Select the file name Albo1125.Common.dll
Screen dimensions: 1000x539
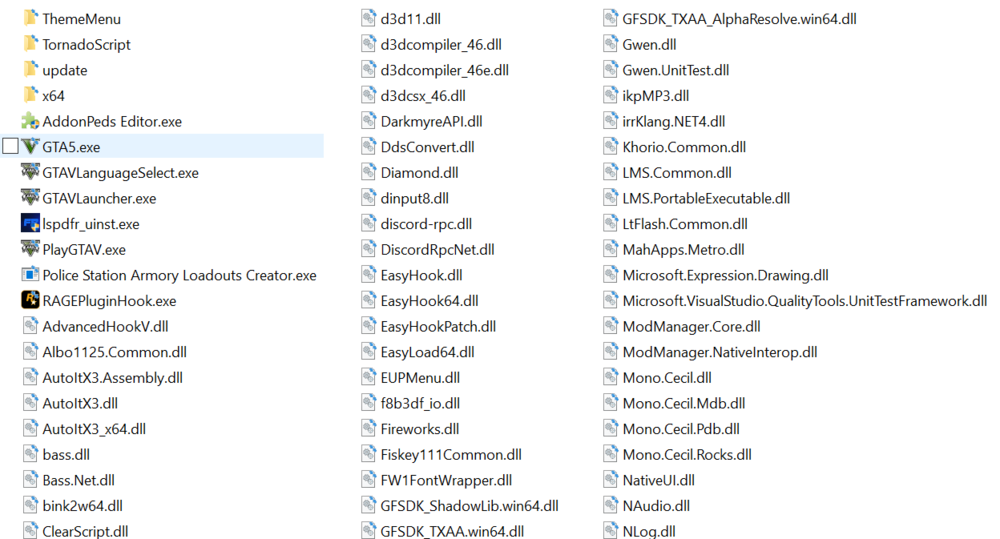click(x=115, y=352)
